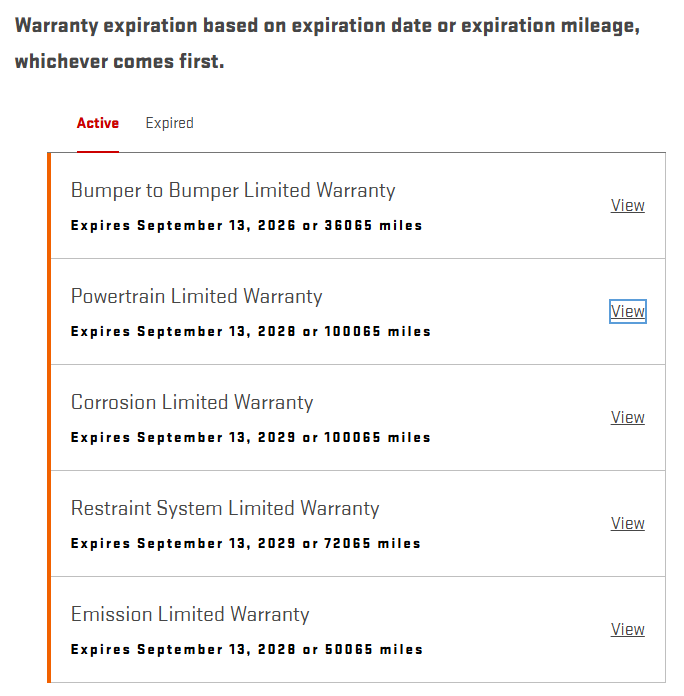Click the Emission Limited Warranty heading
This screenshot has width=684, height=696.
(x=190, y=614)
